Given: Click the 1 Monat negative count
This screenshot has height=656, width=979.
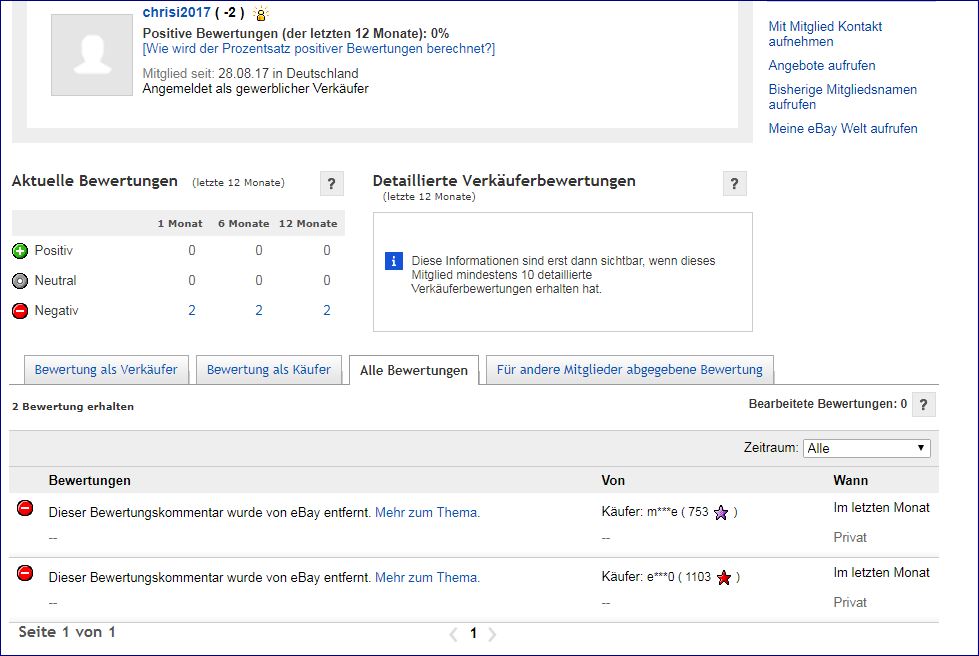Looking at the screenshot, I should [192, 311].
